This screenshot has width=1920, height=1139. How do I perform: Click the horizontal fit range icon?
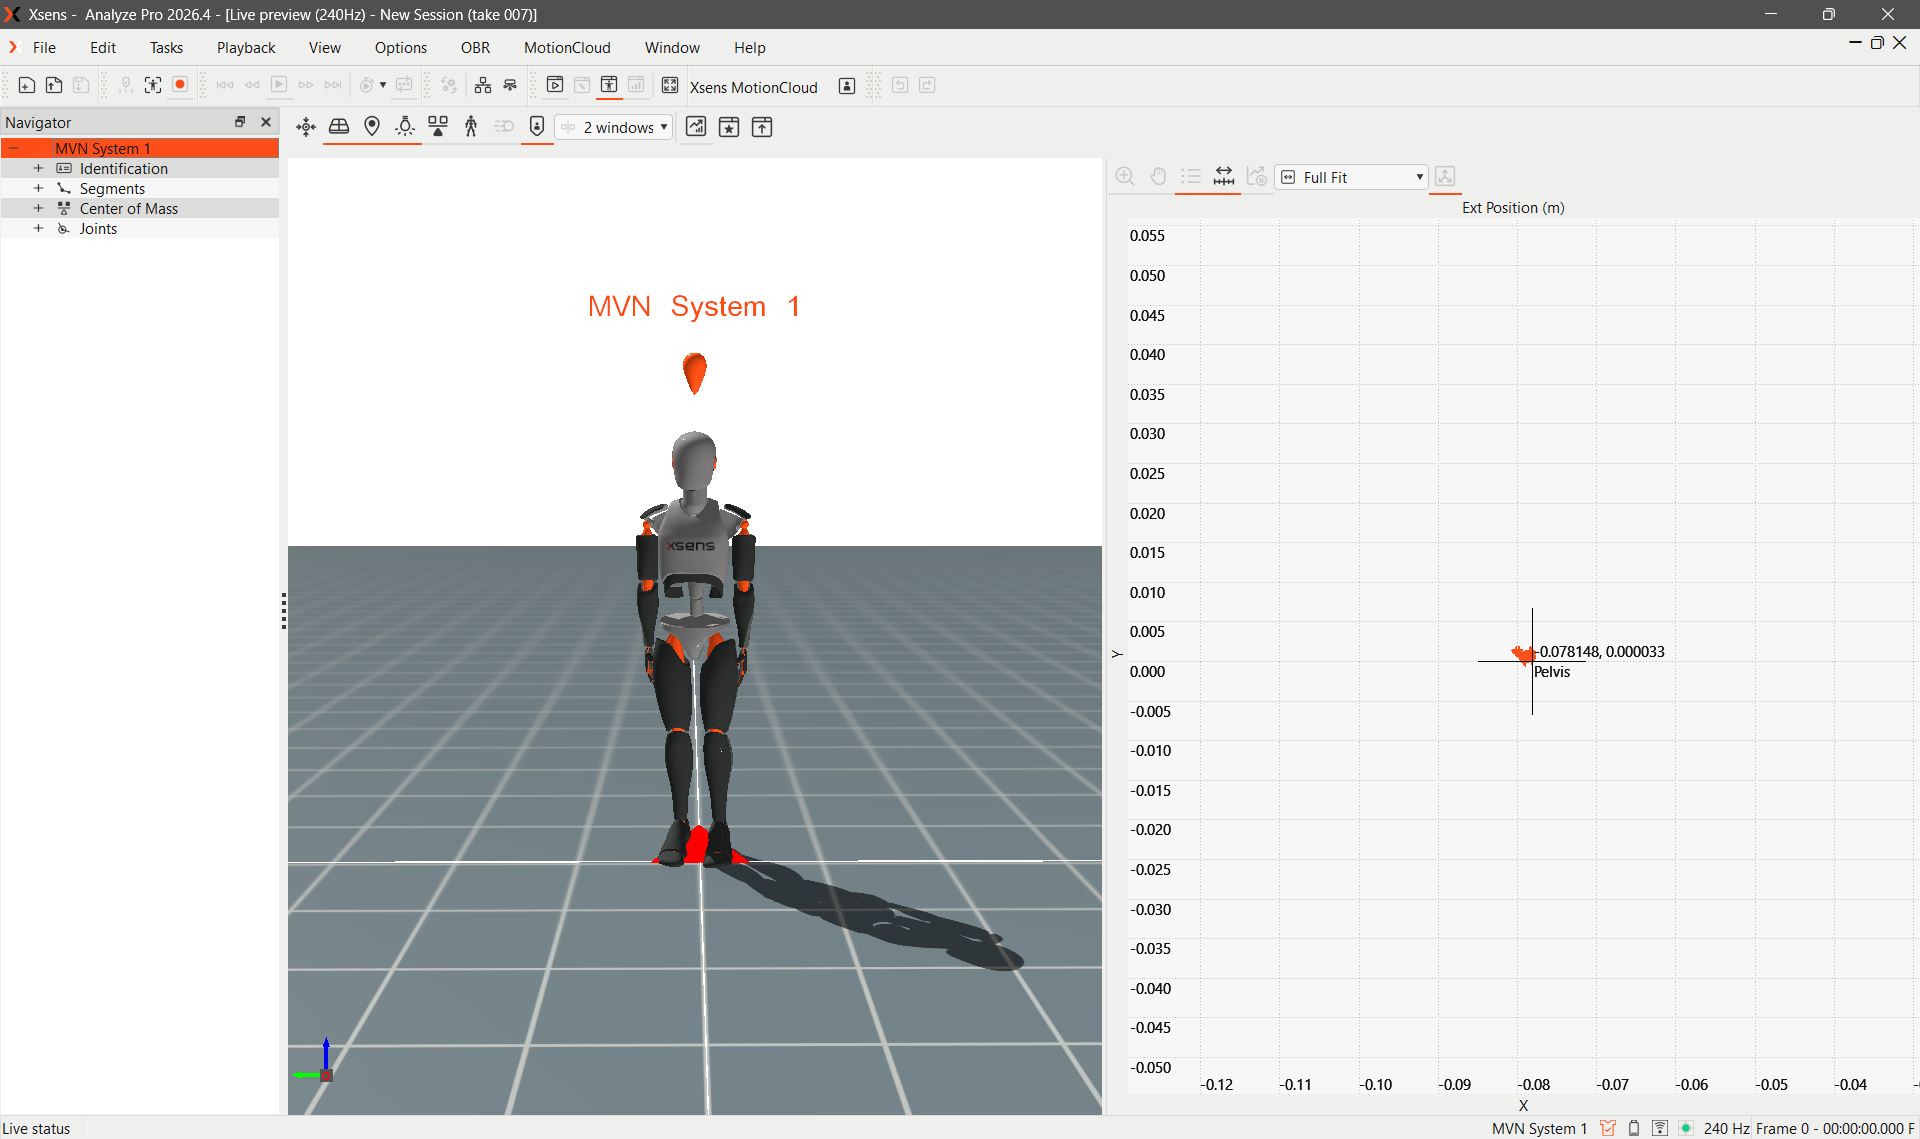coord(1224,177)
